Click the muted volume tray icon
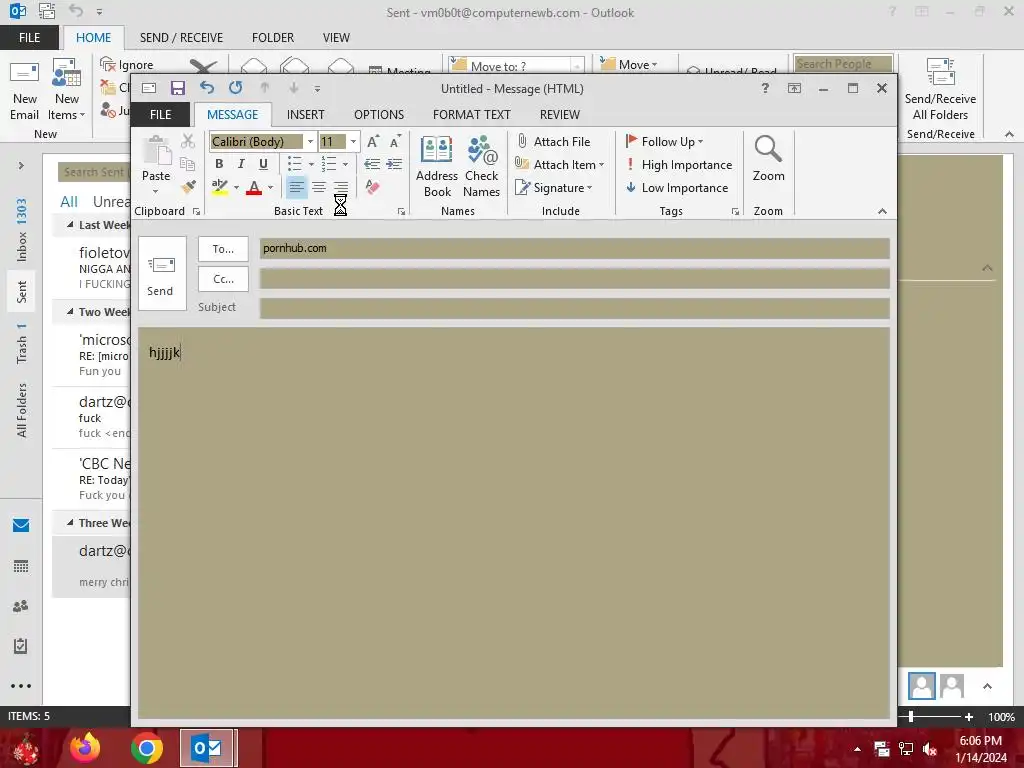The image size is (1024, 768). (930, 748)
